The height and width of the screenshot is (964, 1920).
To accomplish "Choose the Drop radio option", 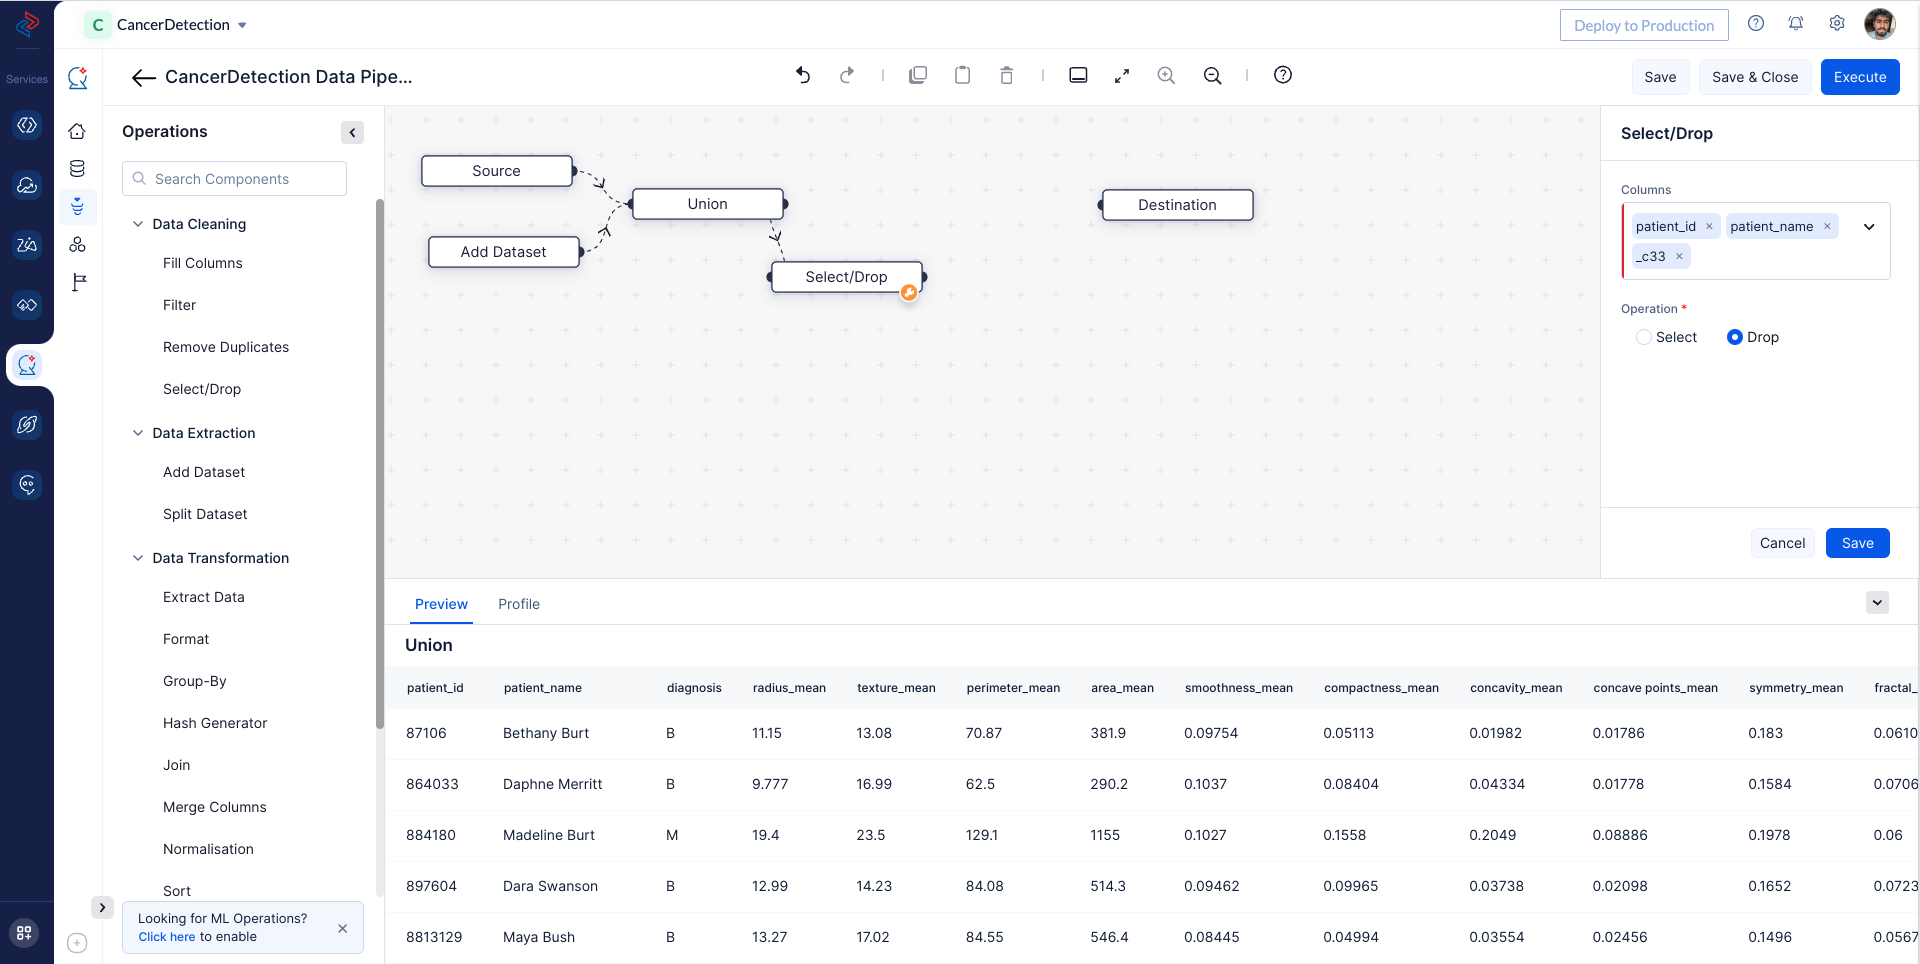I will [x=1735, y=337].
